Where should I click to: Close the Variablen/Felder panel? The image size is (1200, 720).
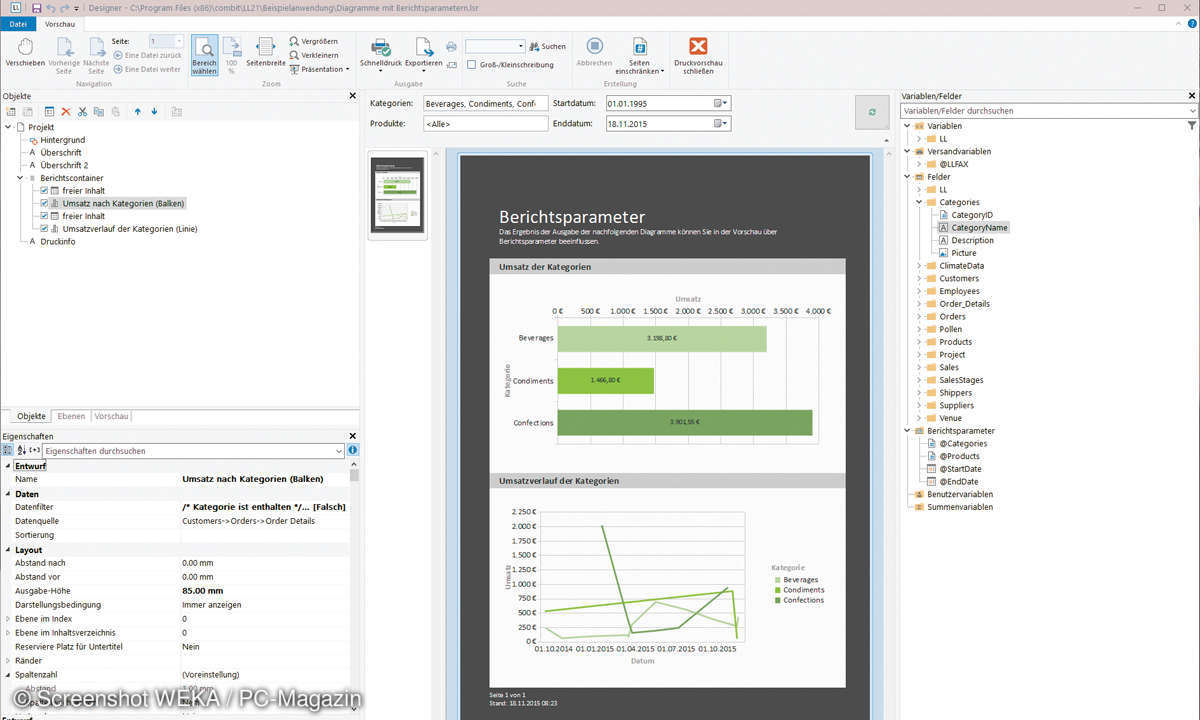point(1192,96)
